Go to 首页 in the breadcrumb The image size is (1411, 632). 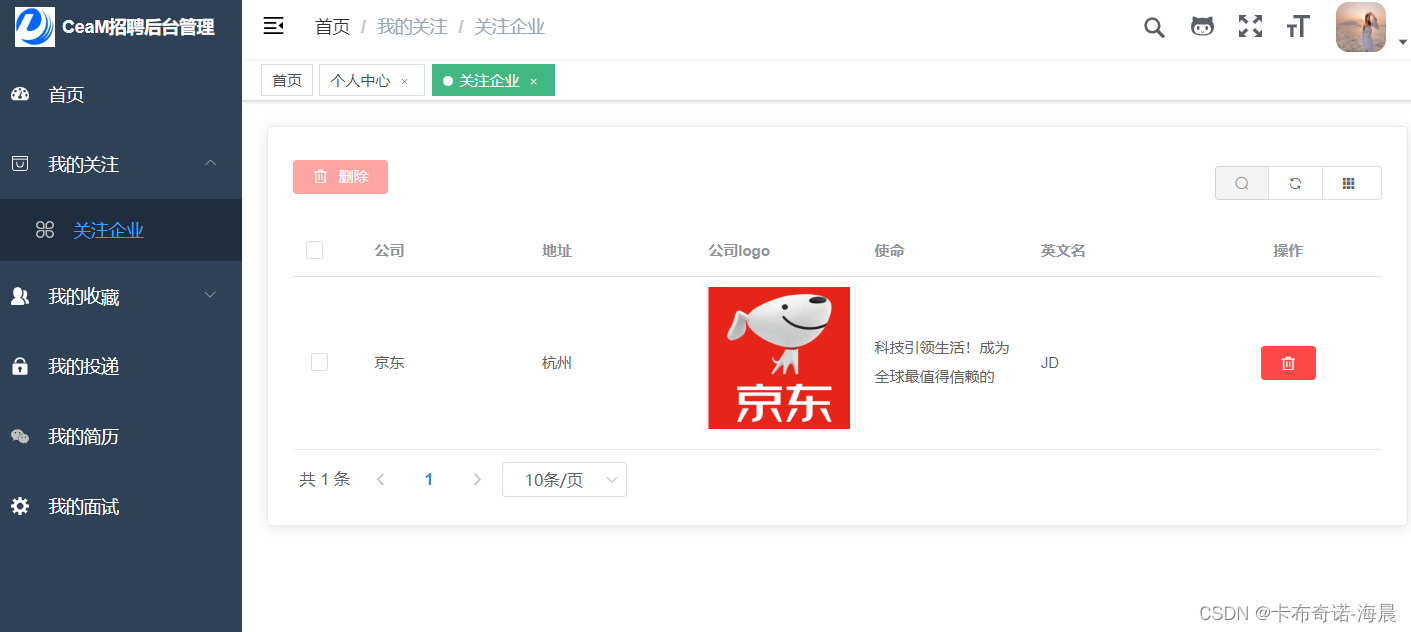click(332, 27)
